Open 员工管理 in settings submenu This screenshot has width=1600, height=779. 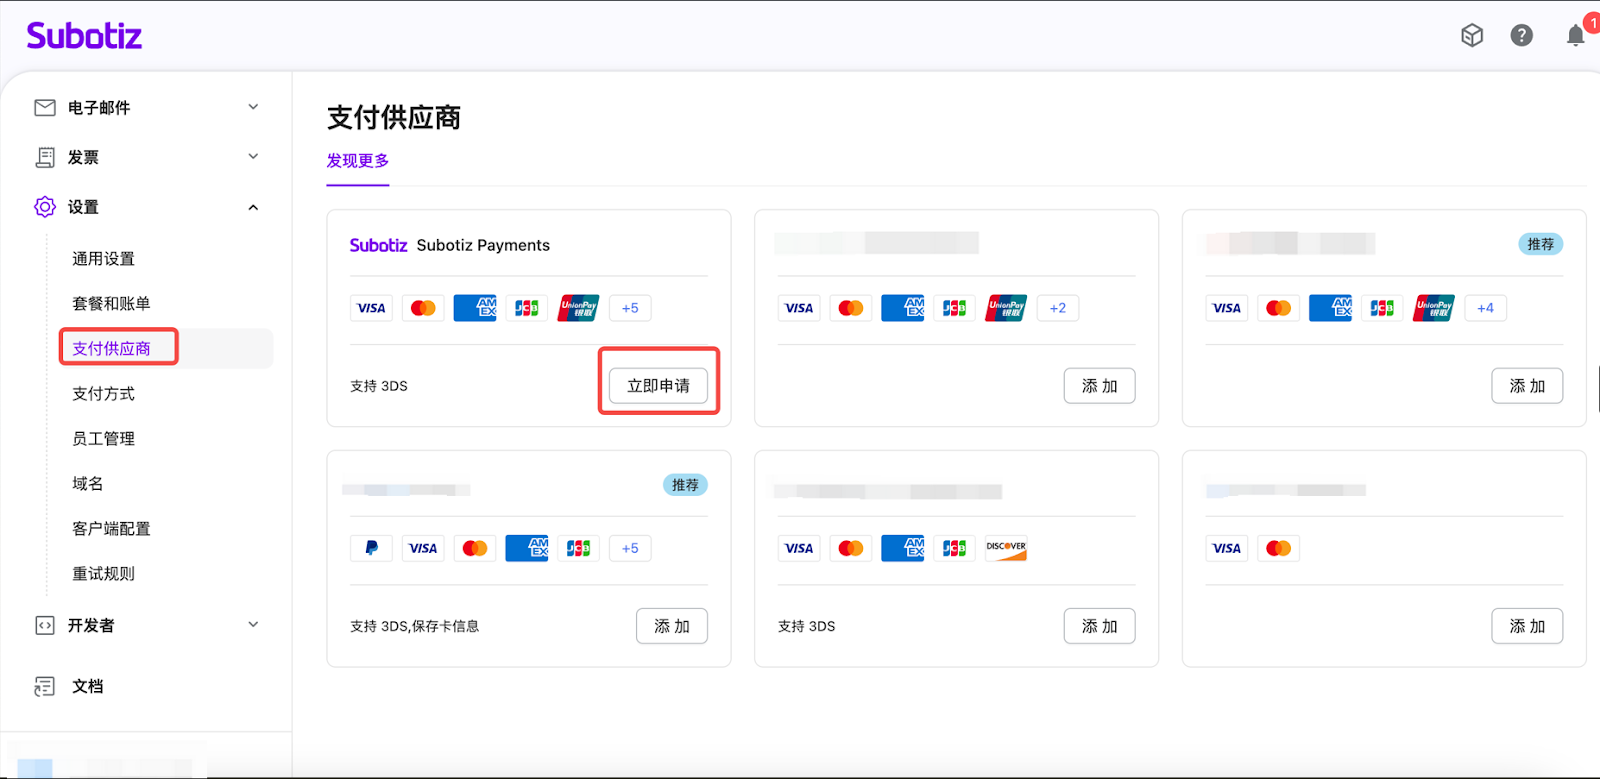tap(103, 439)
